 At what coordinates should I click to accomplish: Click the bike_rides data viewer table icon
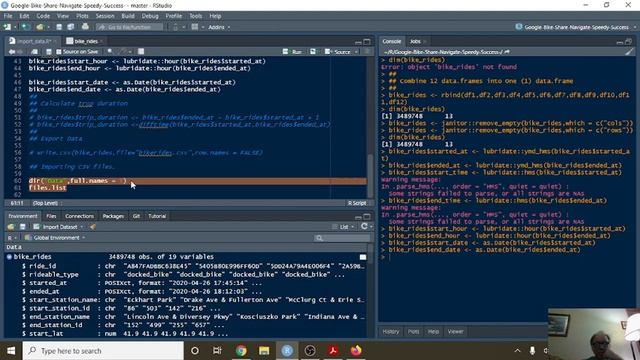point(362,257)
